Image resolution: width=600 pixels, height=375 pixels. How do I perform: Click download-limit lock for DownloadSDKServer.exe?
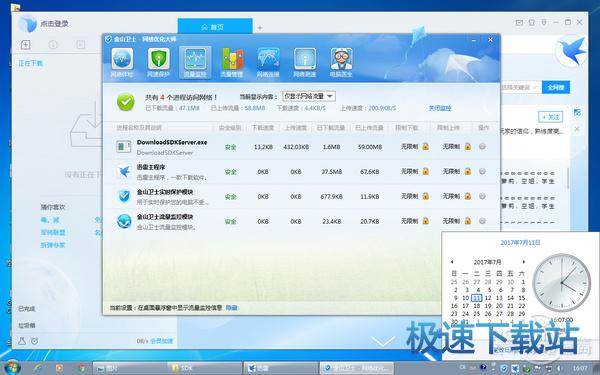point(426,147)
